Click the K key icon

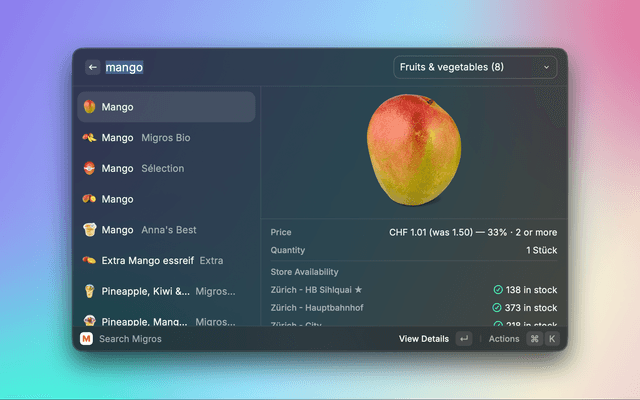tap(551, 339)
